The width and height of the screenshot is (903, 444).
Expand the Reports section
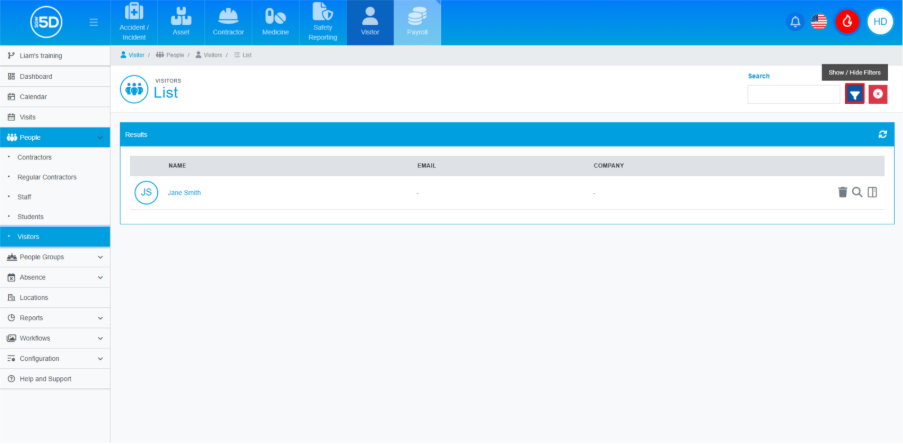(55, 318)
